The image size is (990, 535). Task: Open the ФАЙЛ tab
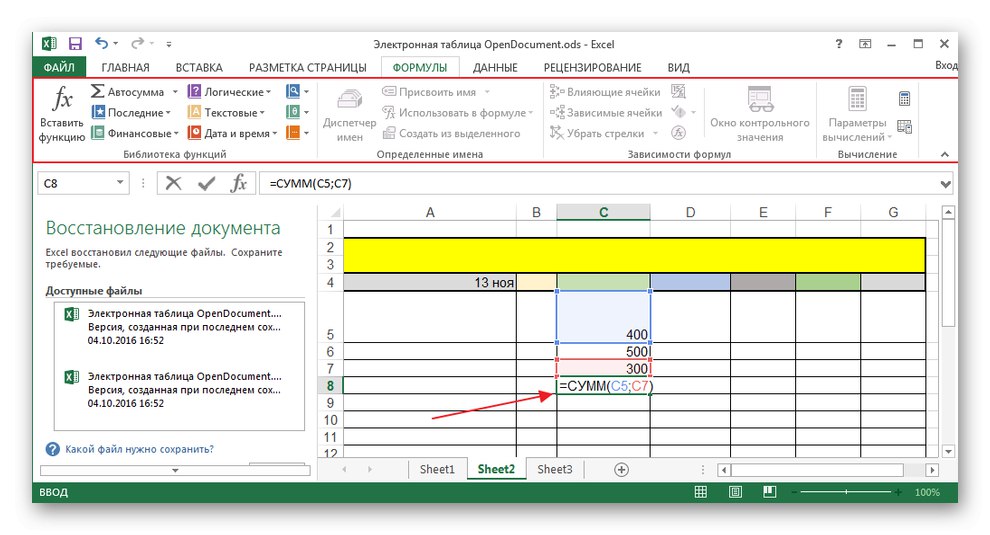coord(59,68)
